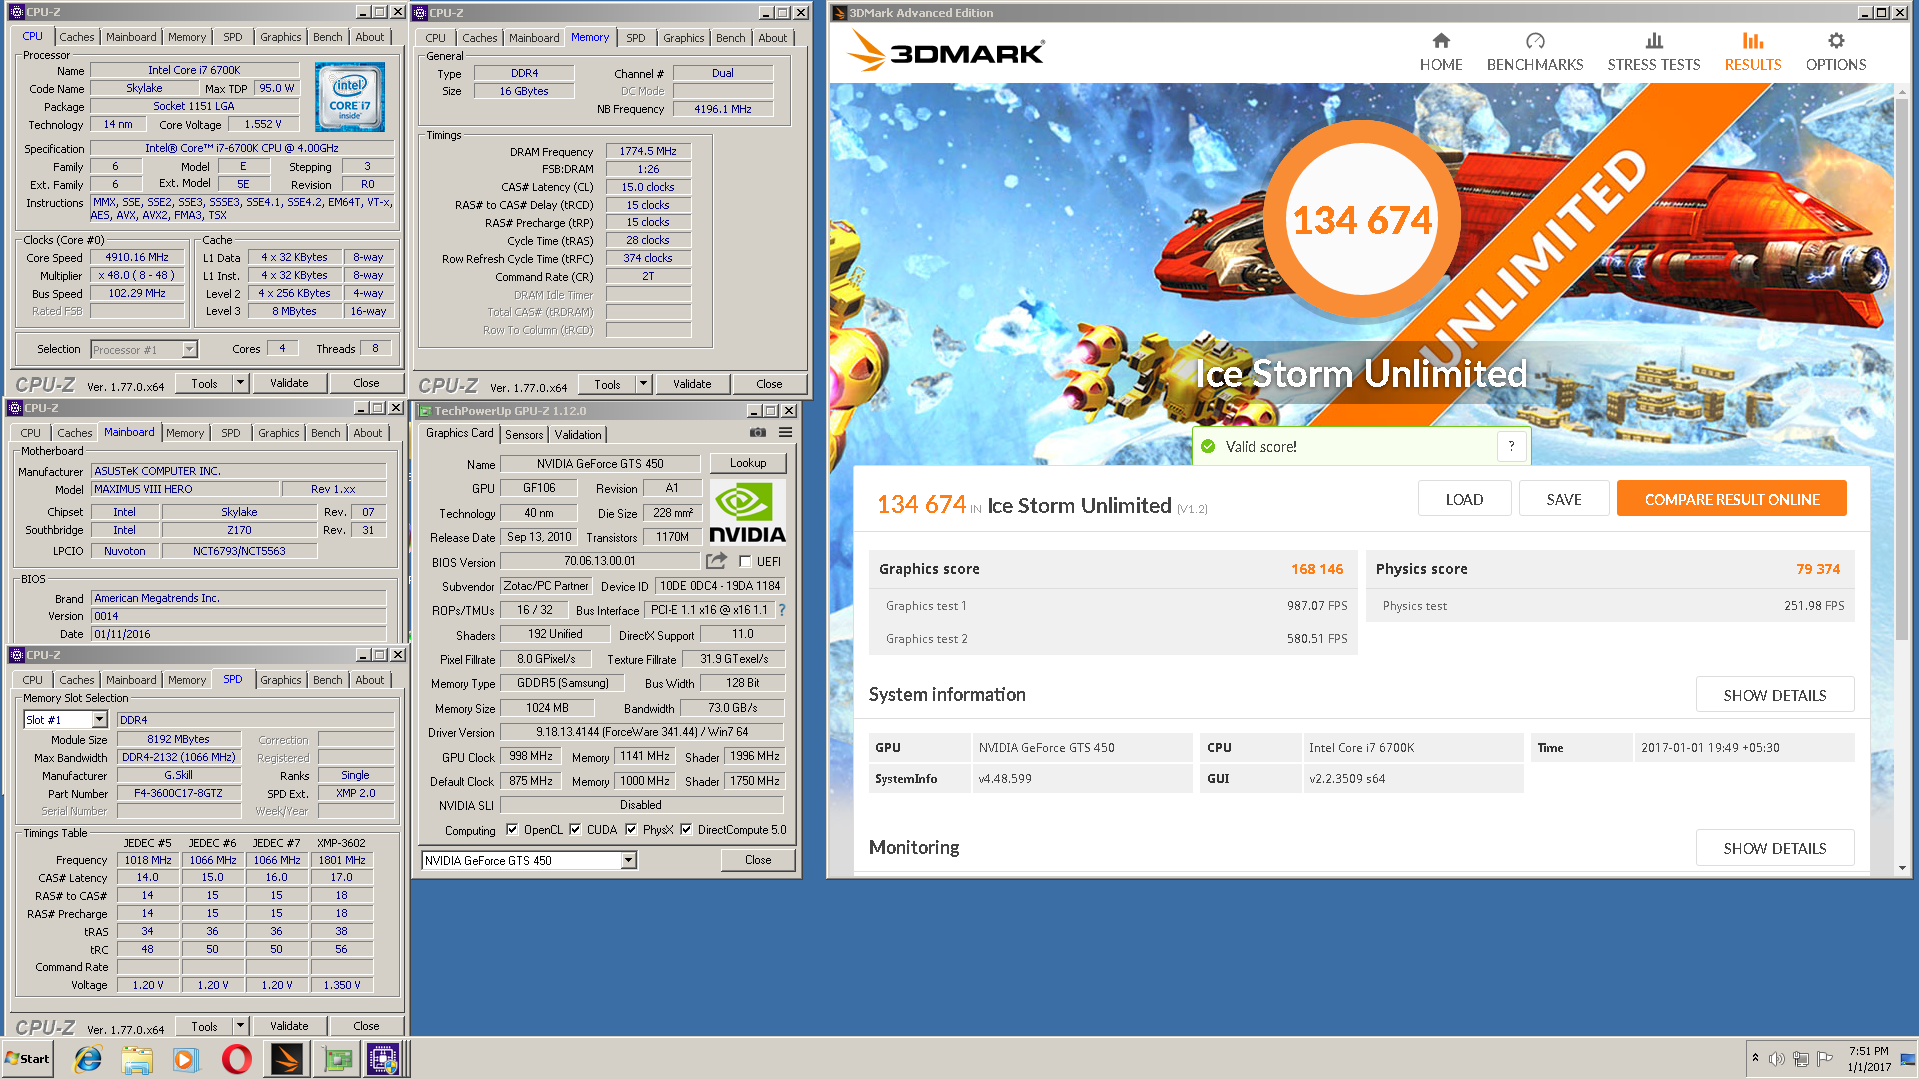Click Lookup button in GPU-Z
Viewport: 1919px width, 1079px height.
point(748,463)
